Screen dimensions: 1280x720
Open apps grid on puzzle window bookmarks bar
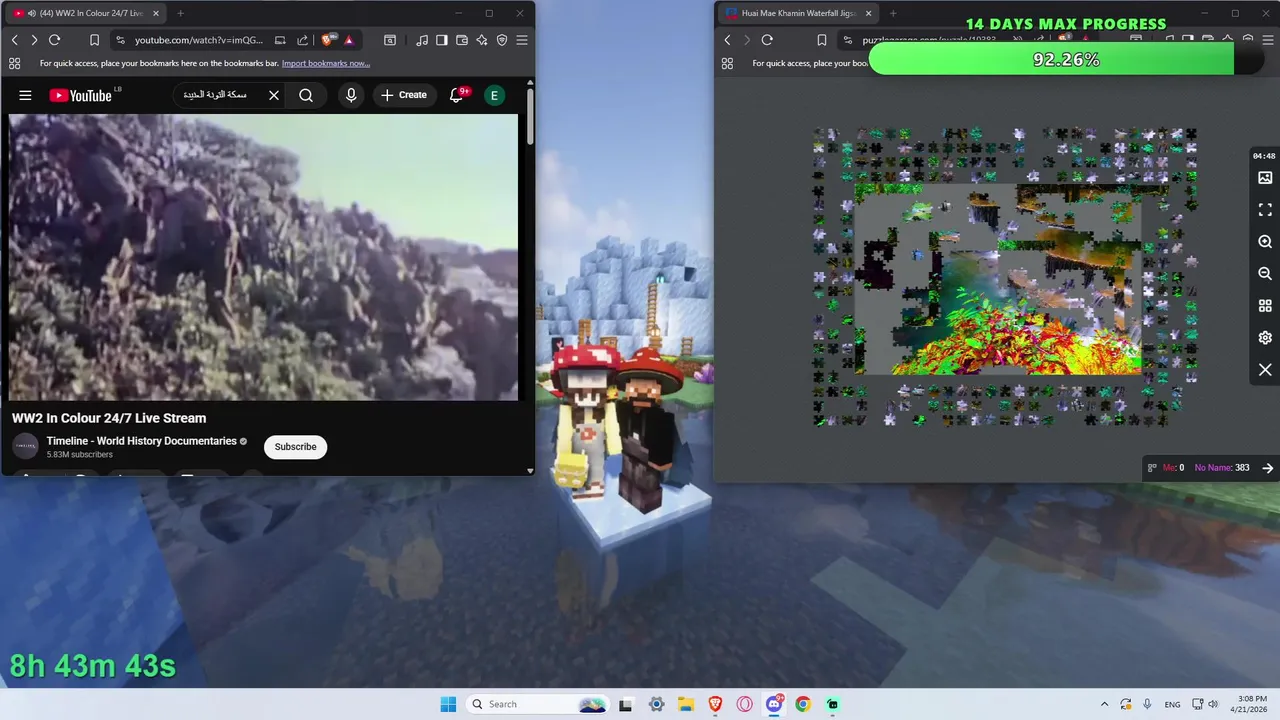(727, 63)
